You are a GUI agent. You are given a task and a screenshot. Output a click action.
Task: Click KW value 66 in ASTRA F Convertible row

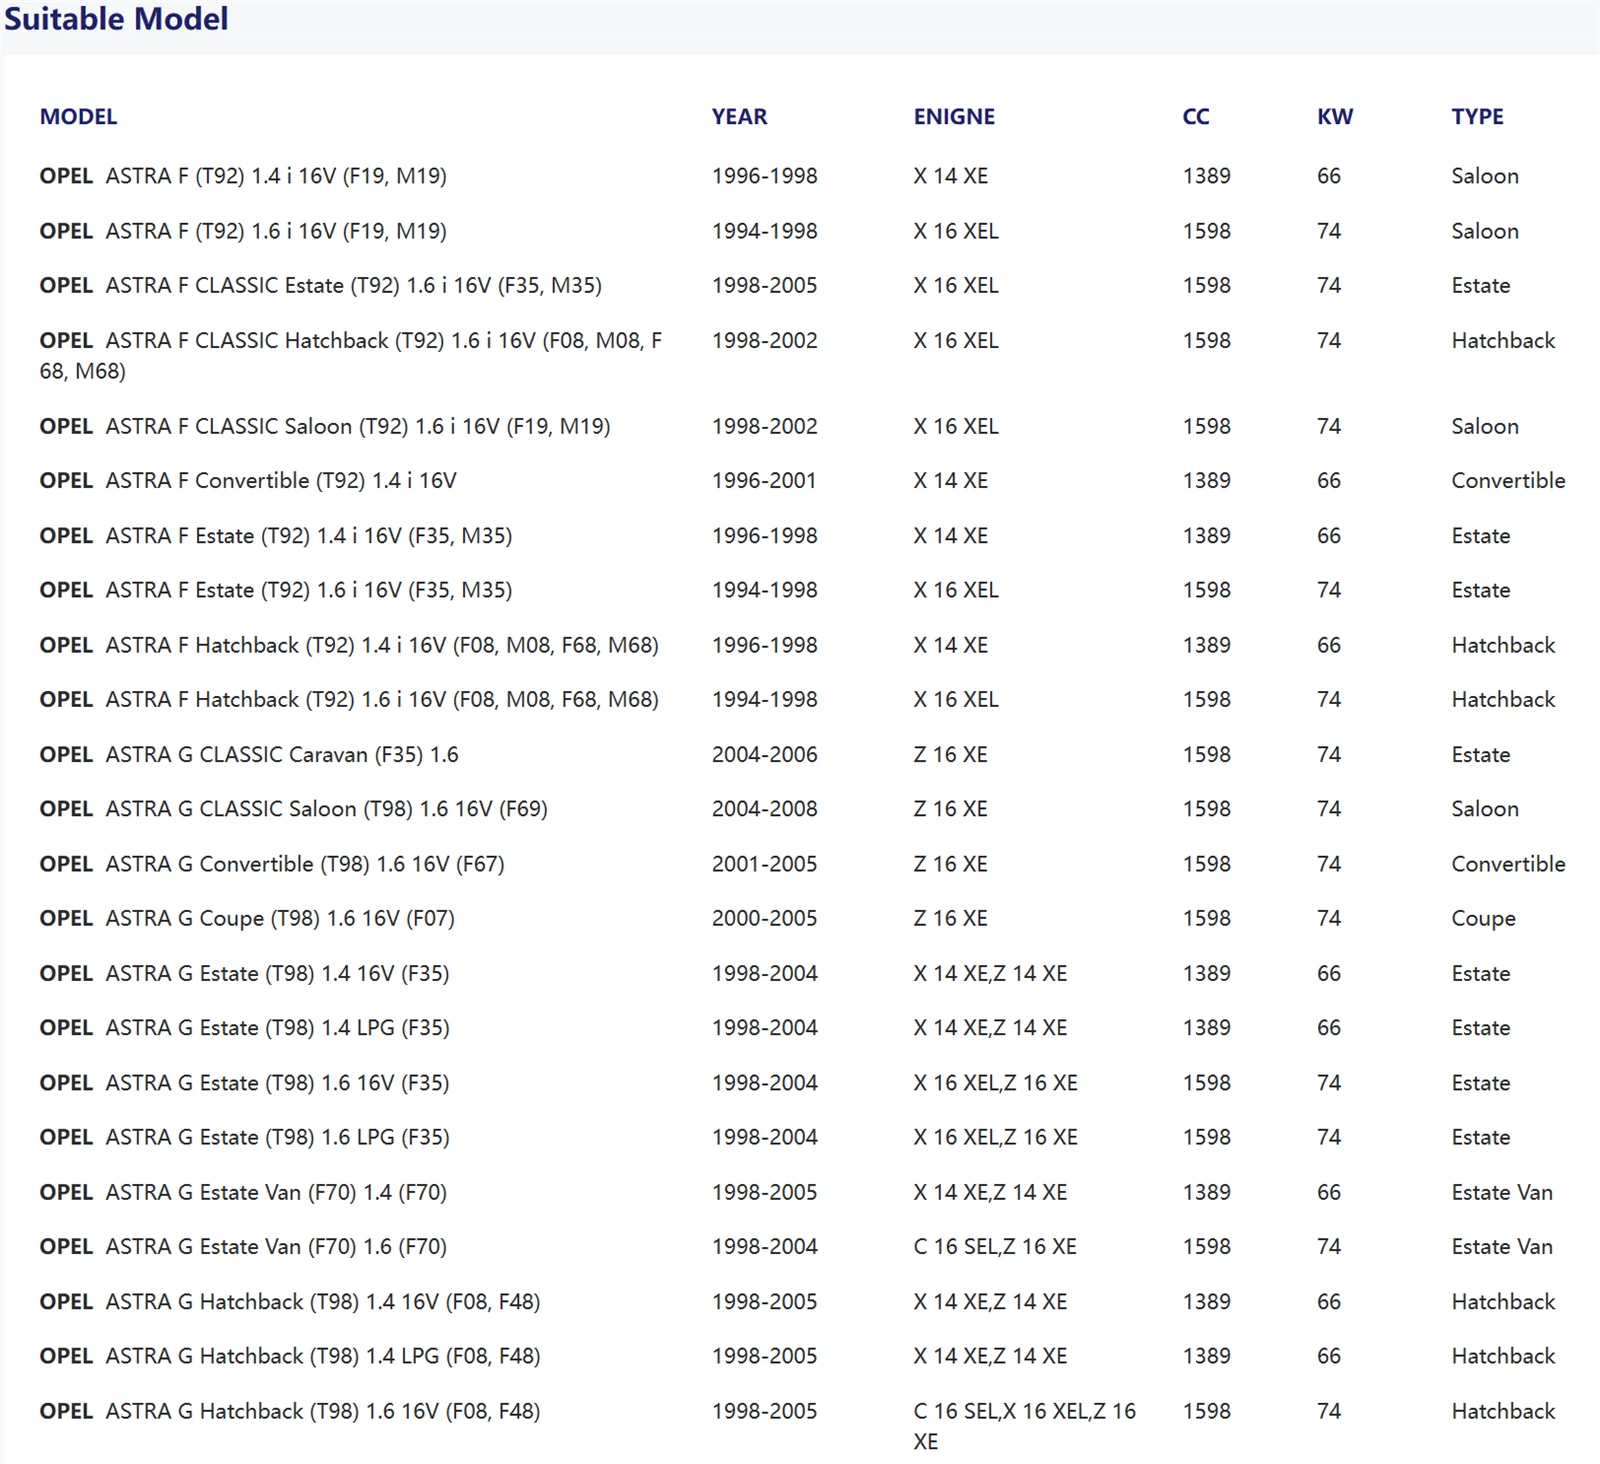1329,480
